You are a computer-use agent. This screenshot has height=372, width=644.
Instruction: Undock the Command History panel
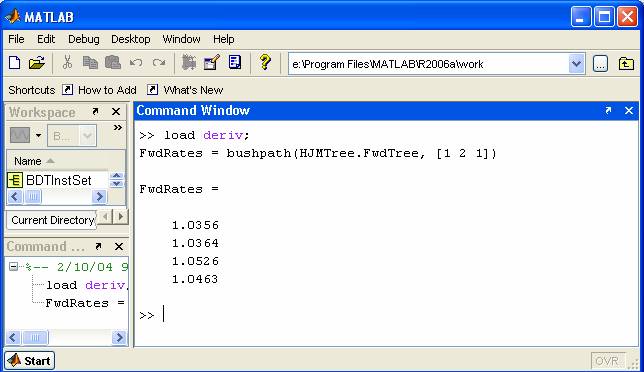click(x=98, y=246)
